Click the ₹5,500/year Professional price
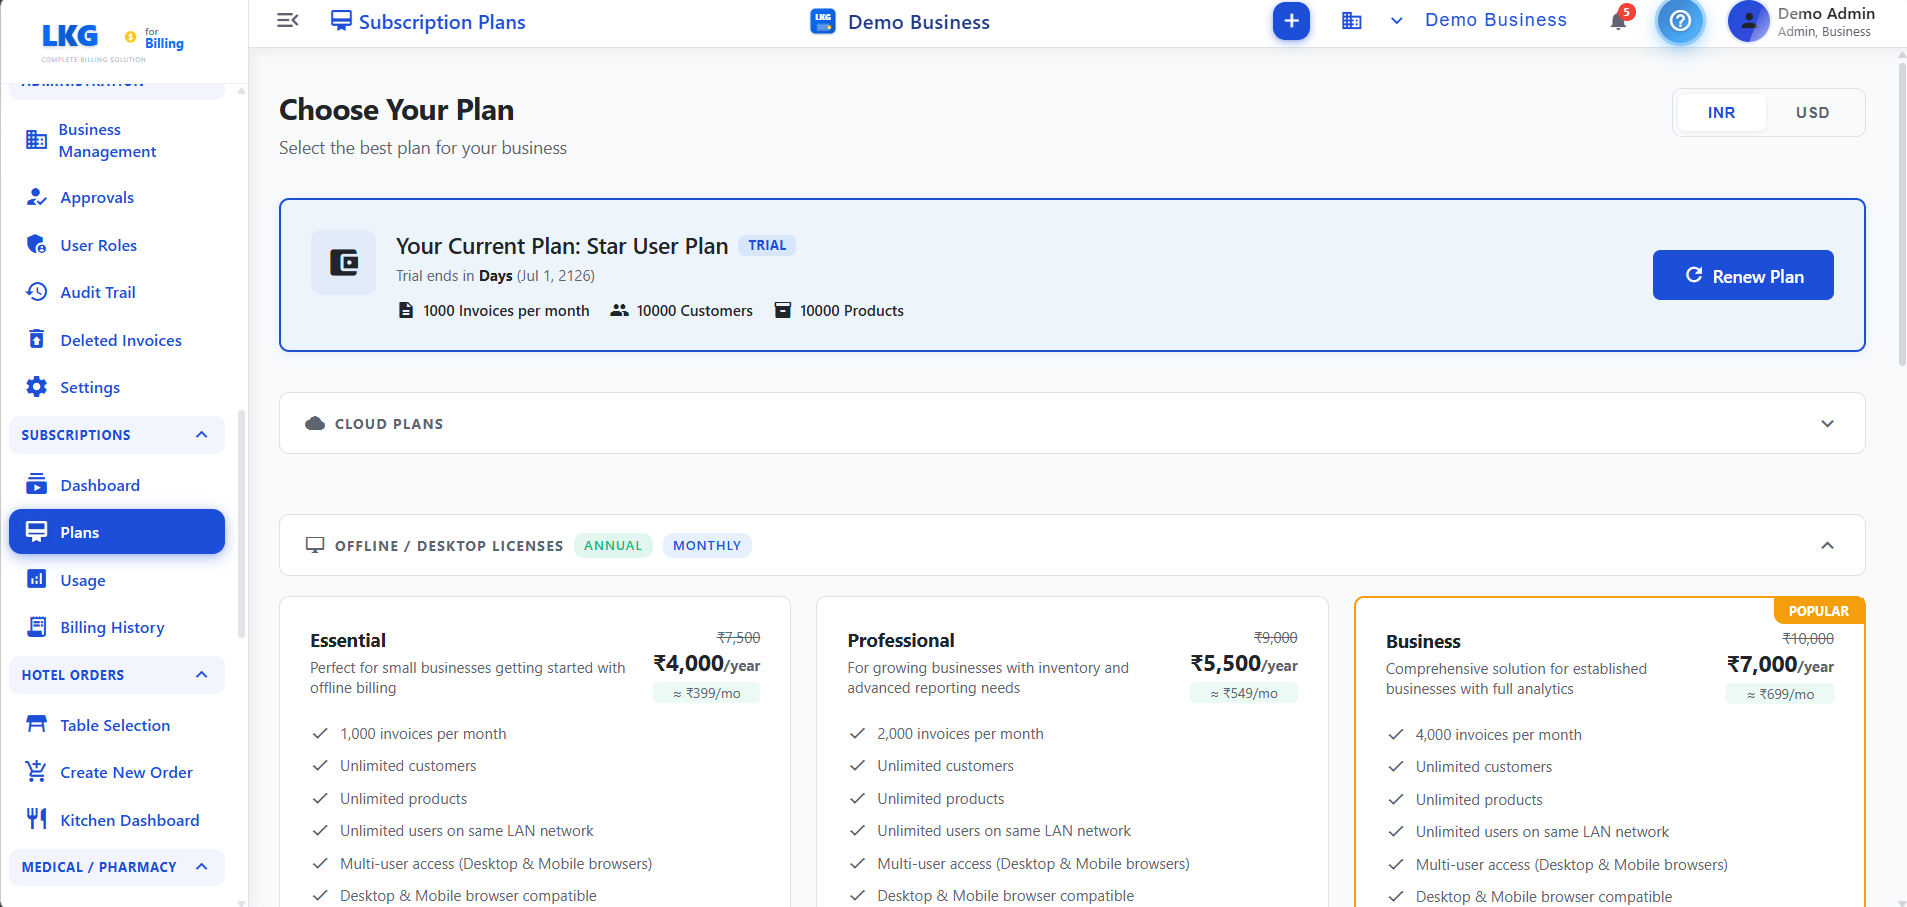 coord(1244,664)
